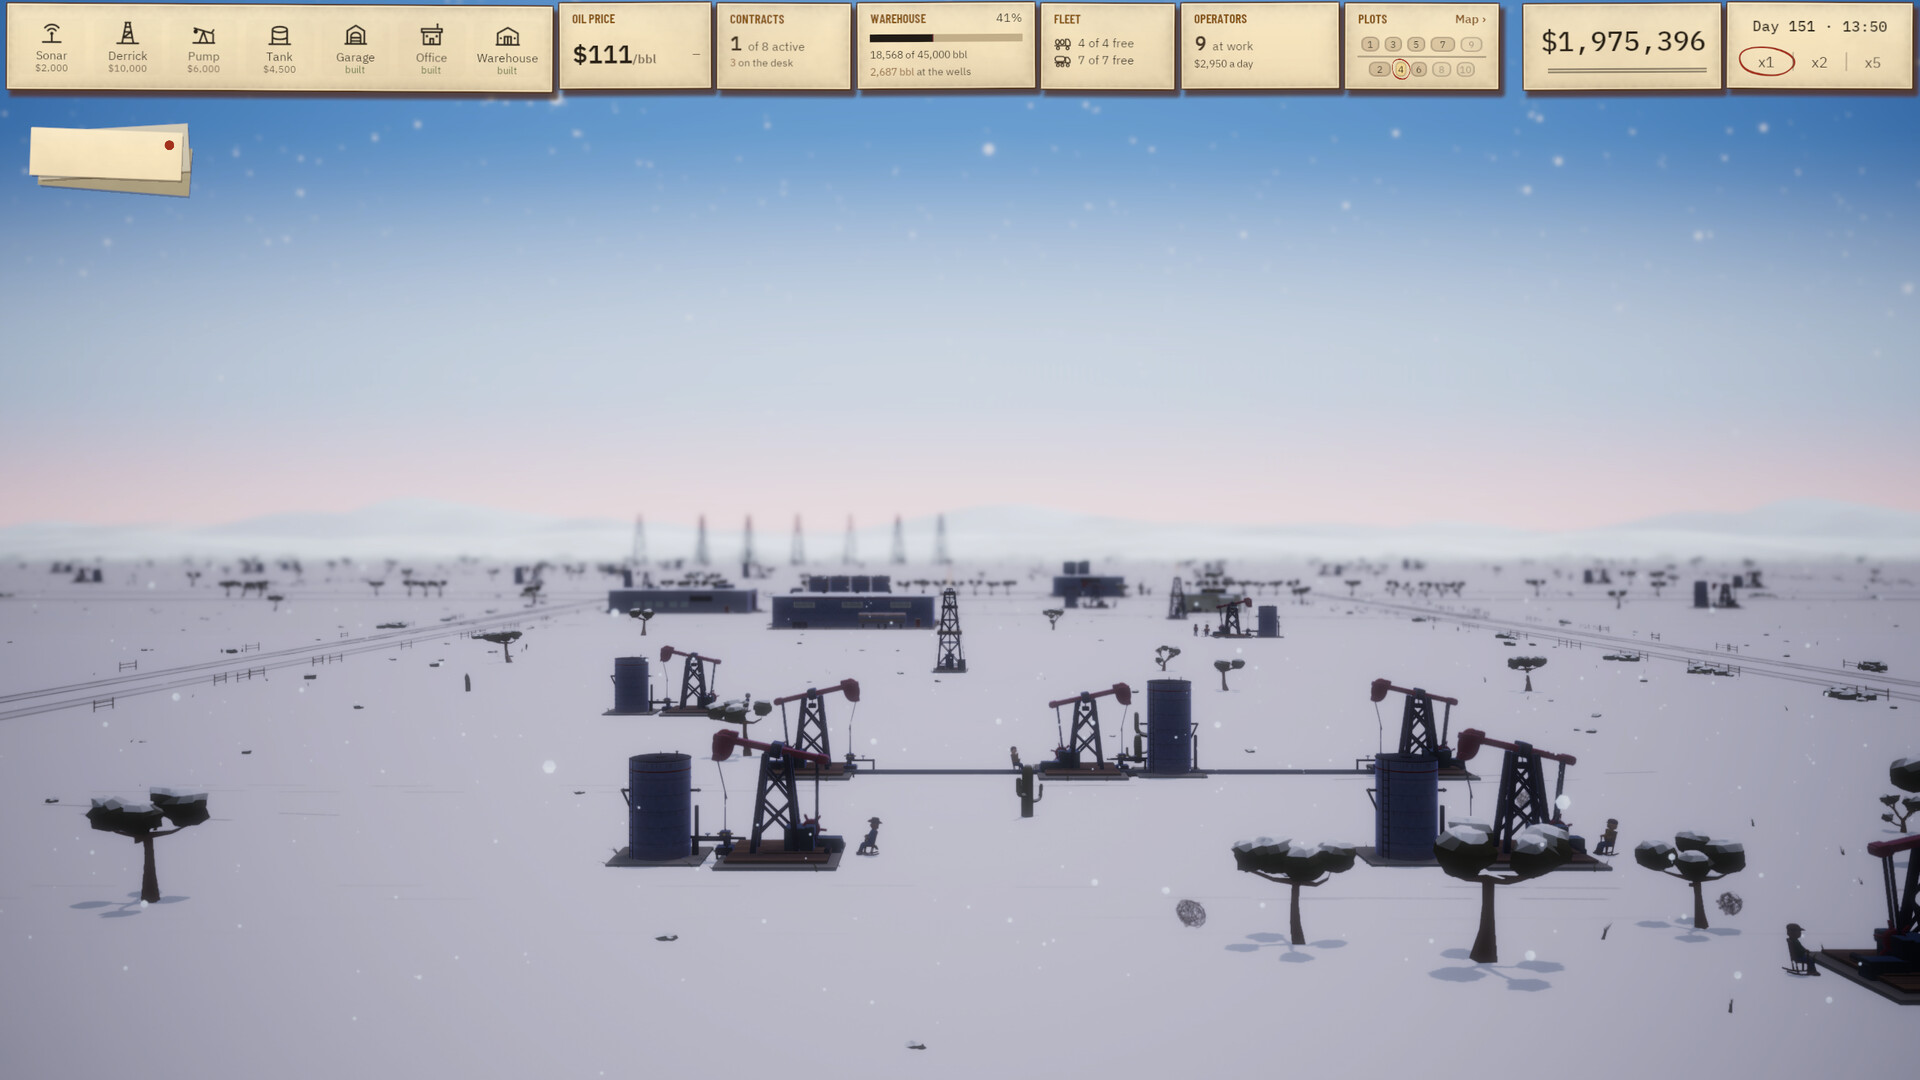The height and width of the screenshot is (1080, 1920).
Task: Click the $1,975,396 money balance
Action: click(1622, 41)
